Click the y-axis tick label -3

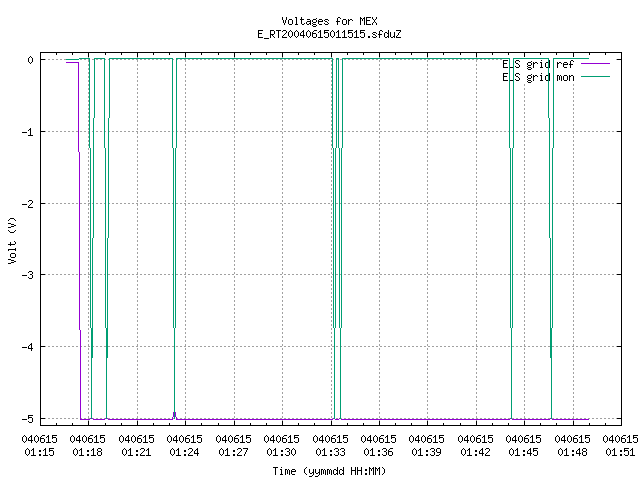(x=27, y=275)
